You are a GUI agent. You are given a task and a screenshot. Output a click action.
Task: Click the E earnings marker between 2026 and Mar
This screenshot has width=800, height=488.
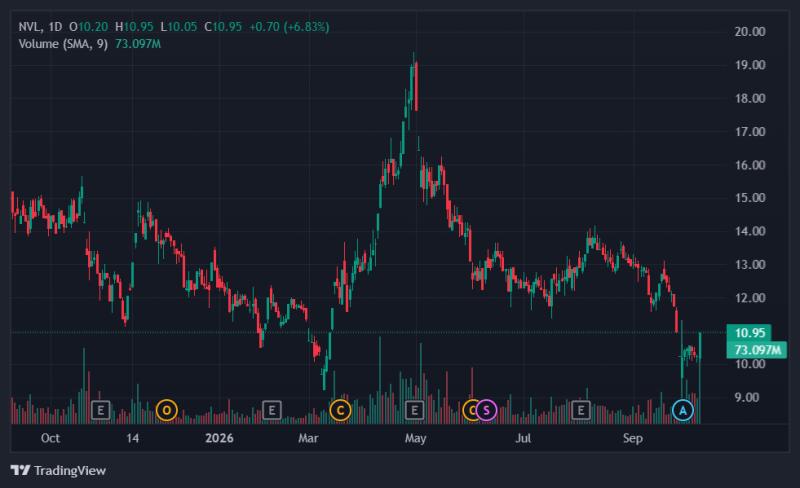[272, 410]
